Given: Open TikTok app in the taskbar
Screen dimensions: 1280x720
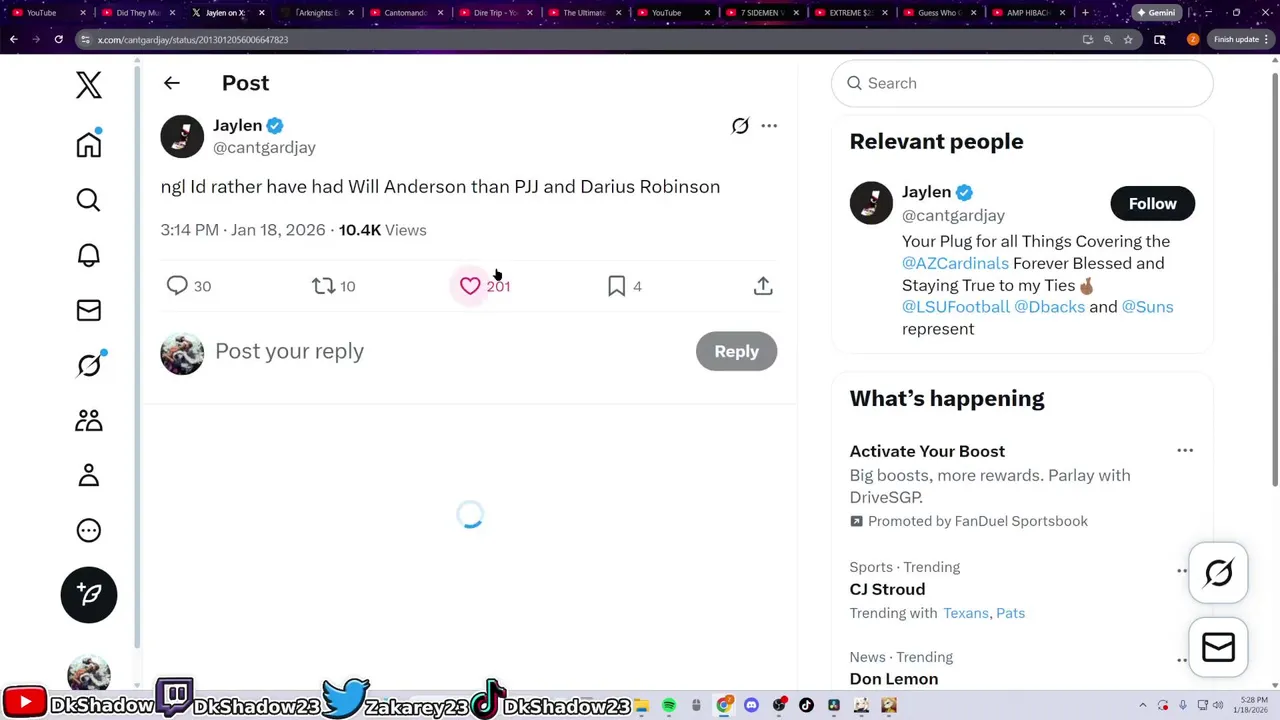Looking at the screenshot, I should pos(807,706).
